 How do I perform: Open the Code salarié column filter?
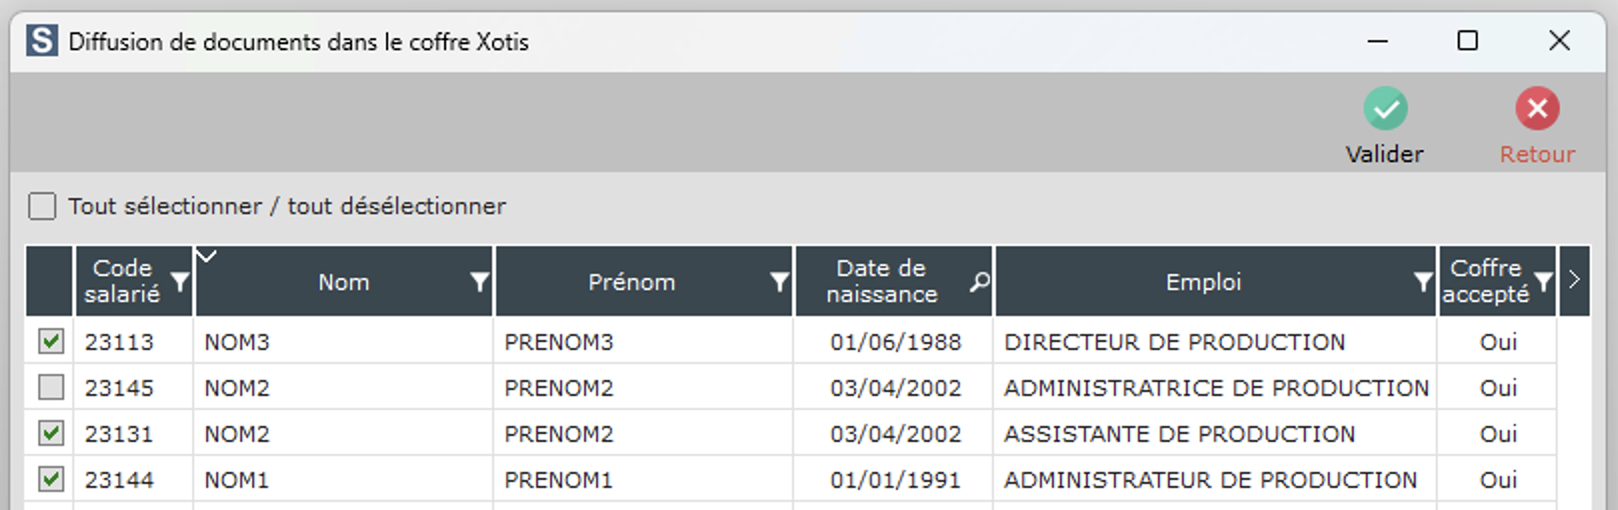180,282
